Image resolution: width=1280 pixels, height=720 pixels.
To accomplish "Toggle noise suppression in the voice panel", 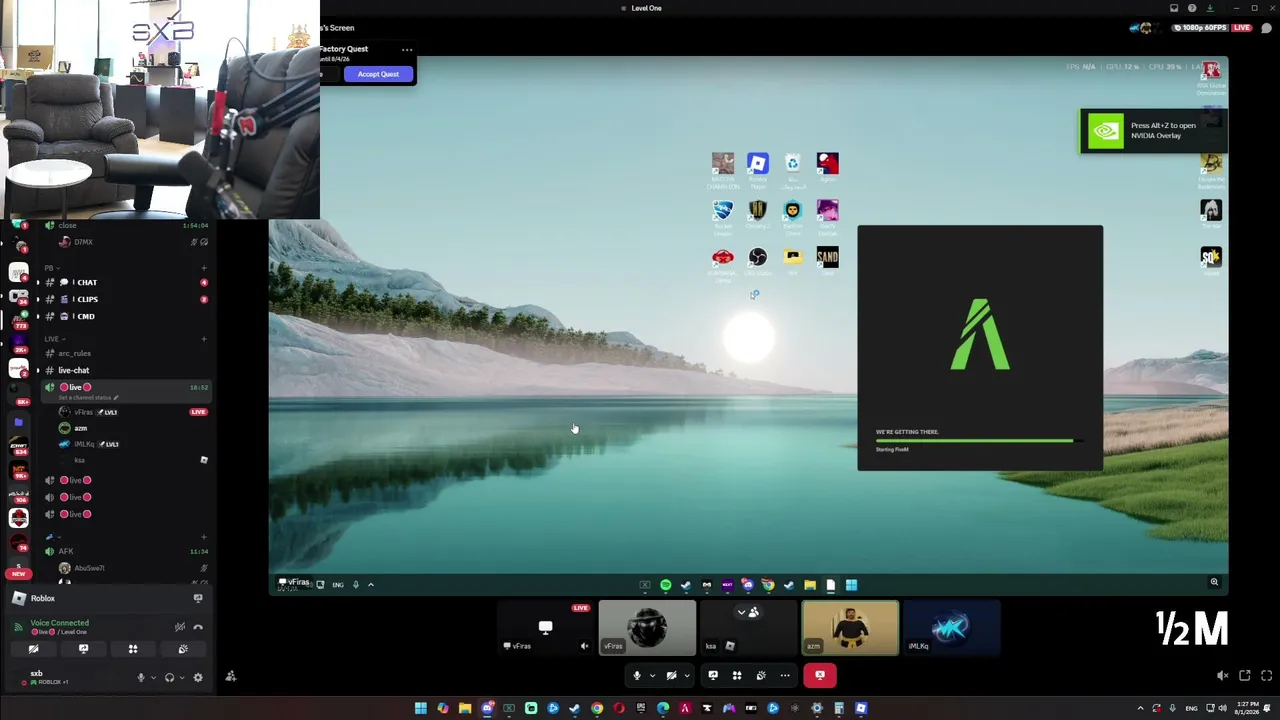I will 180,627.
